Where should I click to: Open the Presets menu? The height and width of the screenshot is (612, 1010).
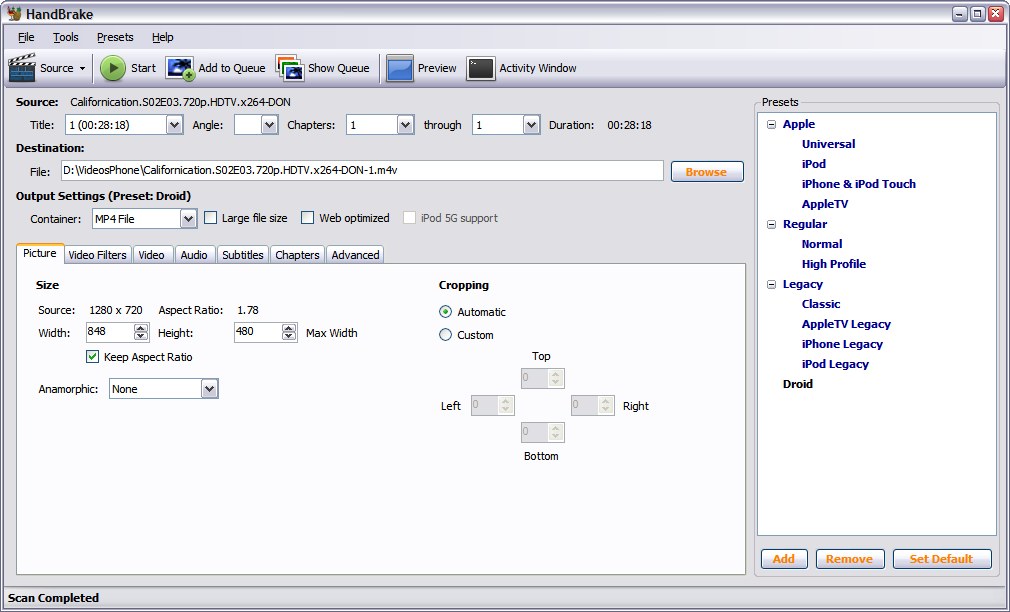pyautogui.click(x=115, y=37)
